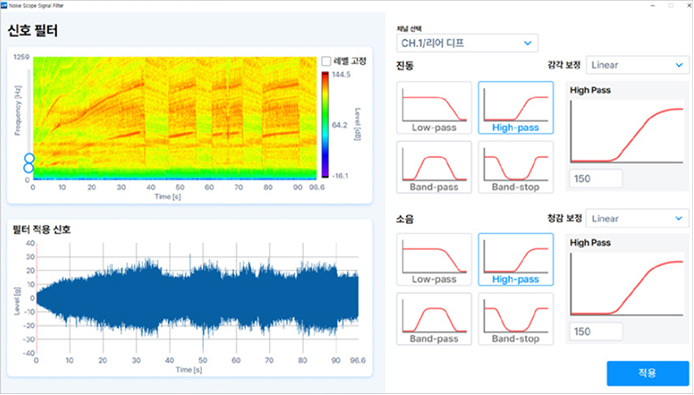Screen dimensions: 694x395
Task: Click the filtered signal waveform chart
Action: (197, 299)
